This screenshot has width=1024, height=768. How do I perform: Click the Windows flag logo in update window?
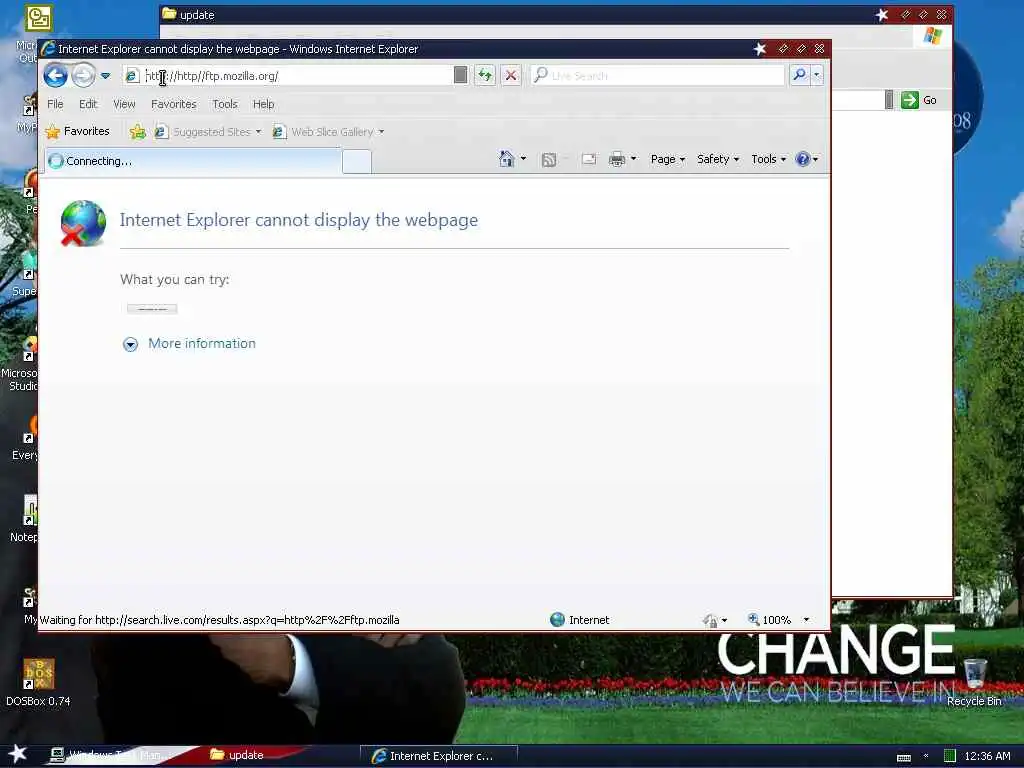[x=933, y=36]
